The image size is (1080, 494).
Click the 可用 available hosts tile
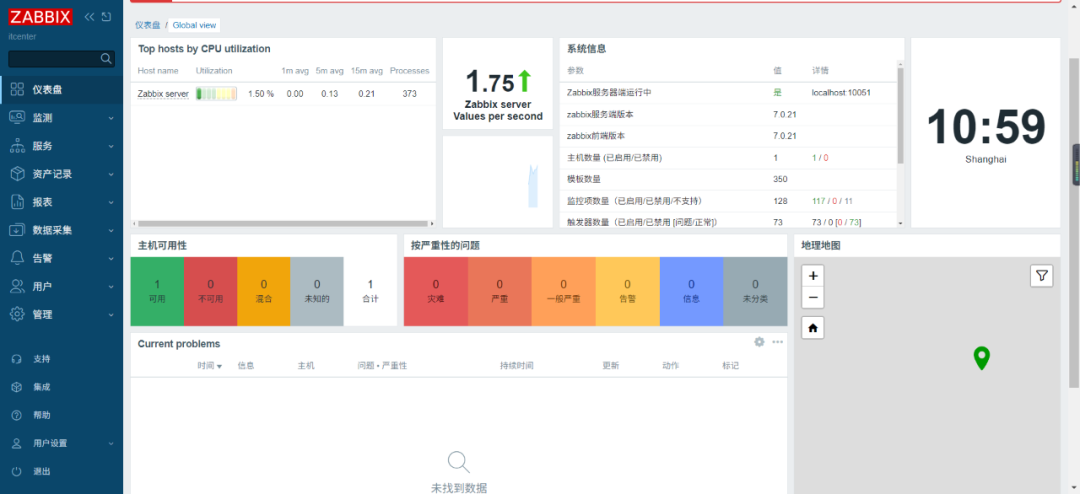click(x=157, y=291)
